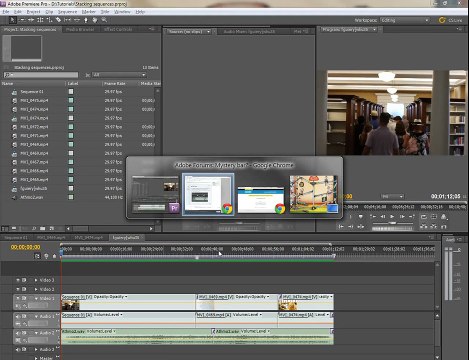The width and height of the screenshot is (469, 360).
Task: Switch to the Media Browser tab
Action: click(x=80, y=29)
